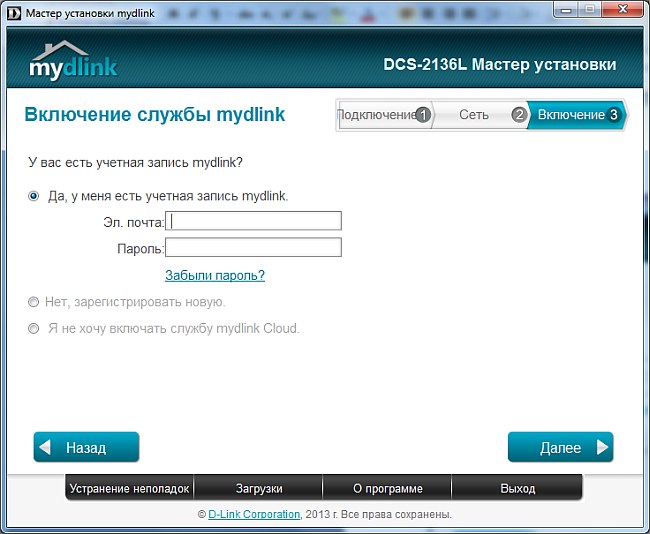
Task: Click step 1 circle in wizard progress
Action: [423, 115]
